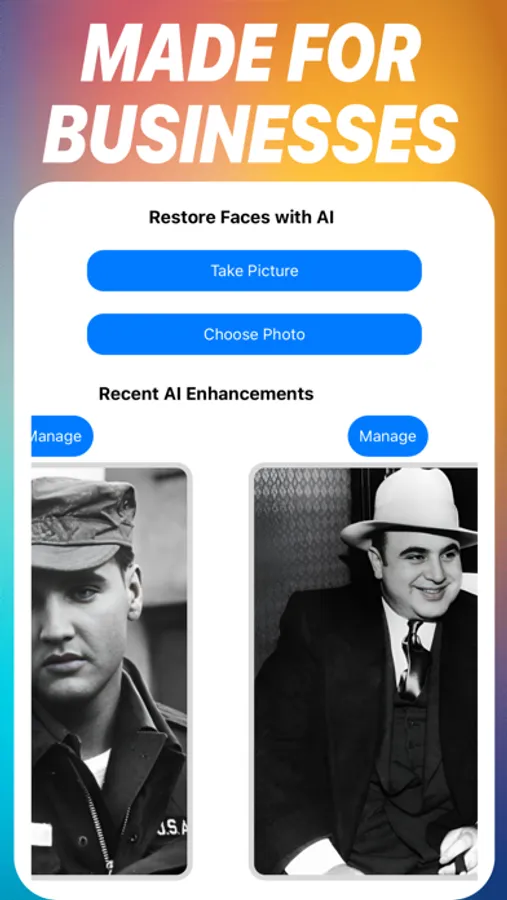Click the word BUSINESSES in the headline
This screenshot has width=507, height=900.
click(250, 133)
